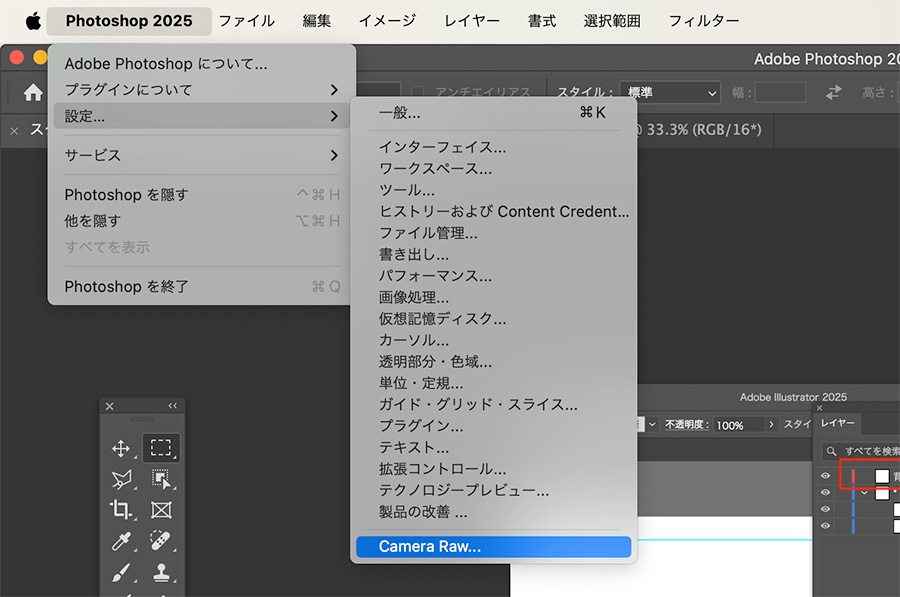Open ツール… preferences
Image resolution: width=900 pixels, height=597 pixels.
tap(494, 190)
